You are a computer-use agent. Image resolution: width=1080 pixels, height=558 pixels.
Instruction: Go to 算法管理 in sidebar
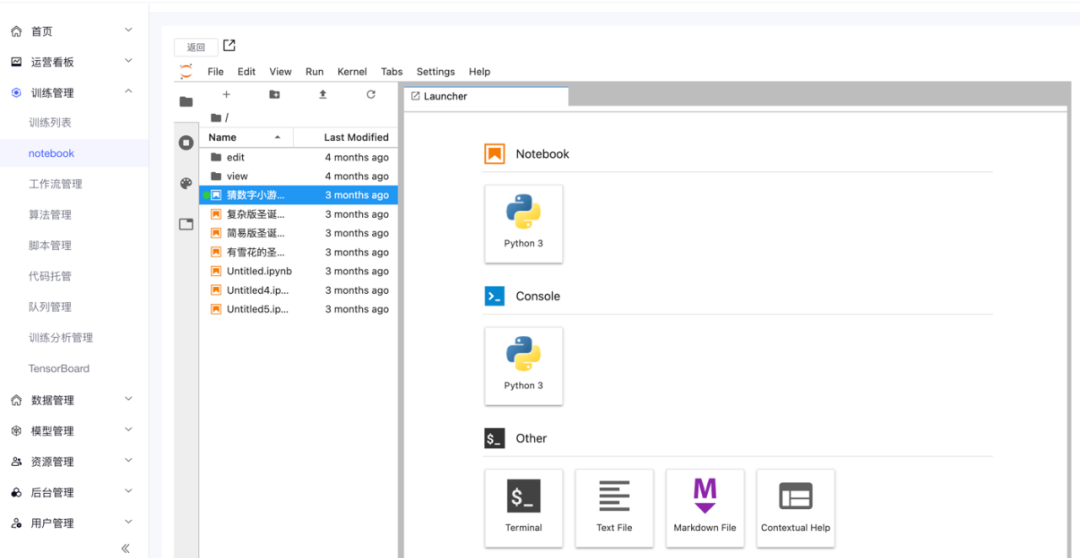pyautogui.click(x=50, y=215)
